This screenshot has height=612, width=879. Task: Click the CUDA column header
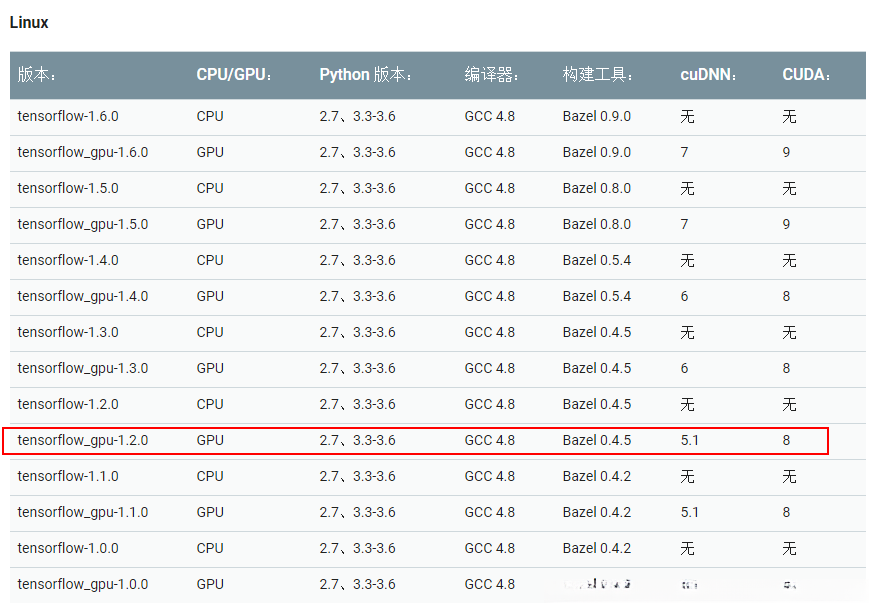pos(807,75)
